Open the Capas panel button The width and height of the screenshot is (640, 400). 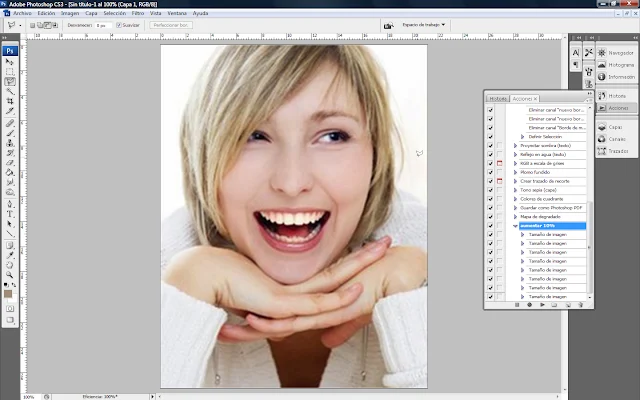click(x=609, y=127)
